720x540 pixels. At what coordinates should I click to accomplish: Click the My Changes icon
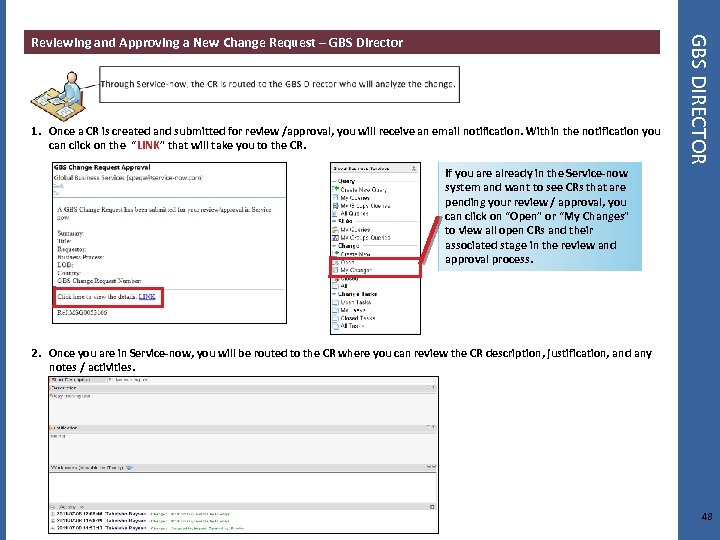335,270
